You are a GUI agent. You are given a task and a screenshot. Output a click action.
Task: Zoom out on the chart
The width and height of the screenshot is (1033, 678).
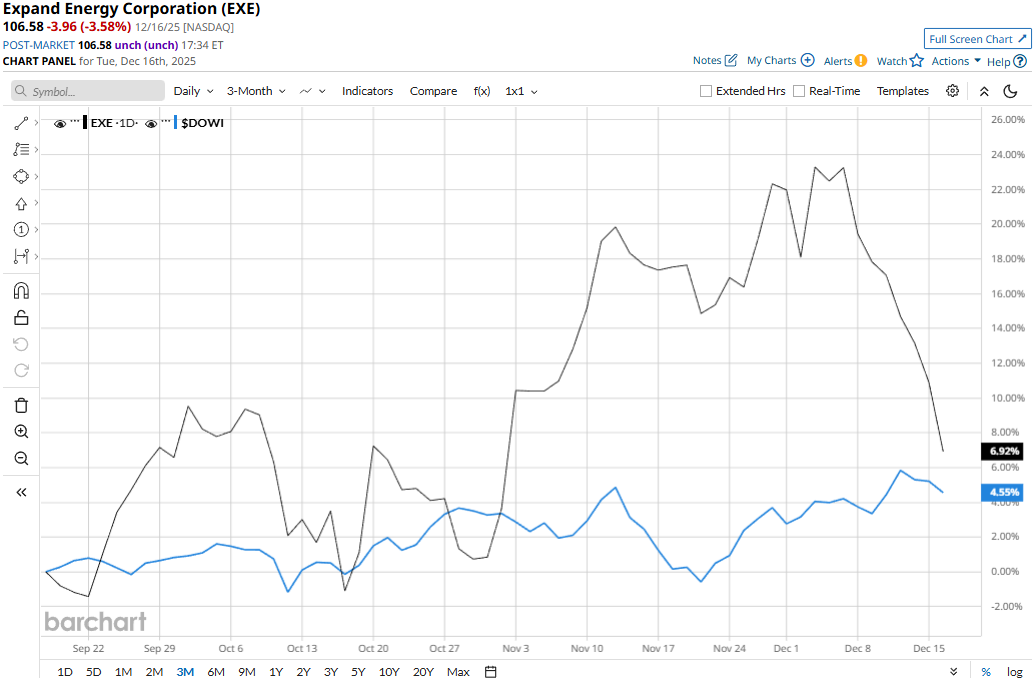click(21, 459)
